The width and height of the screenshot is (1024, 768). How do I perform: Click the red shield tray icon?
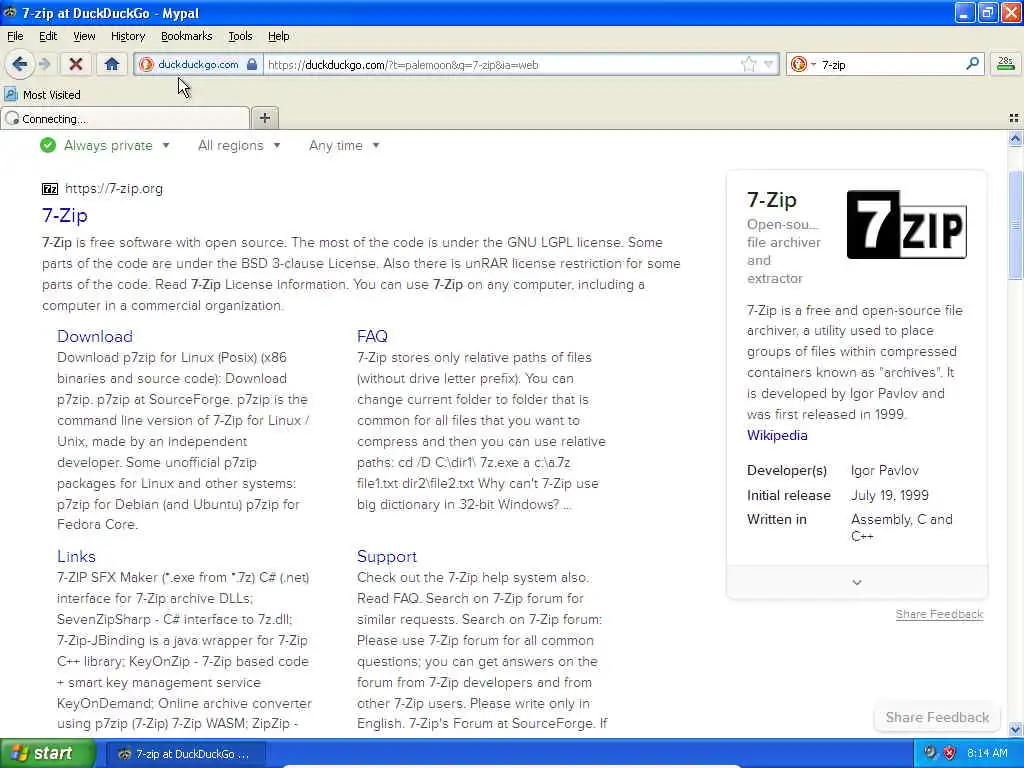950,753
